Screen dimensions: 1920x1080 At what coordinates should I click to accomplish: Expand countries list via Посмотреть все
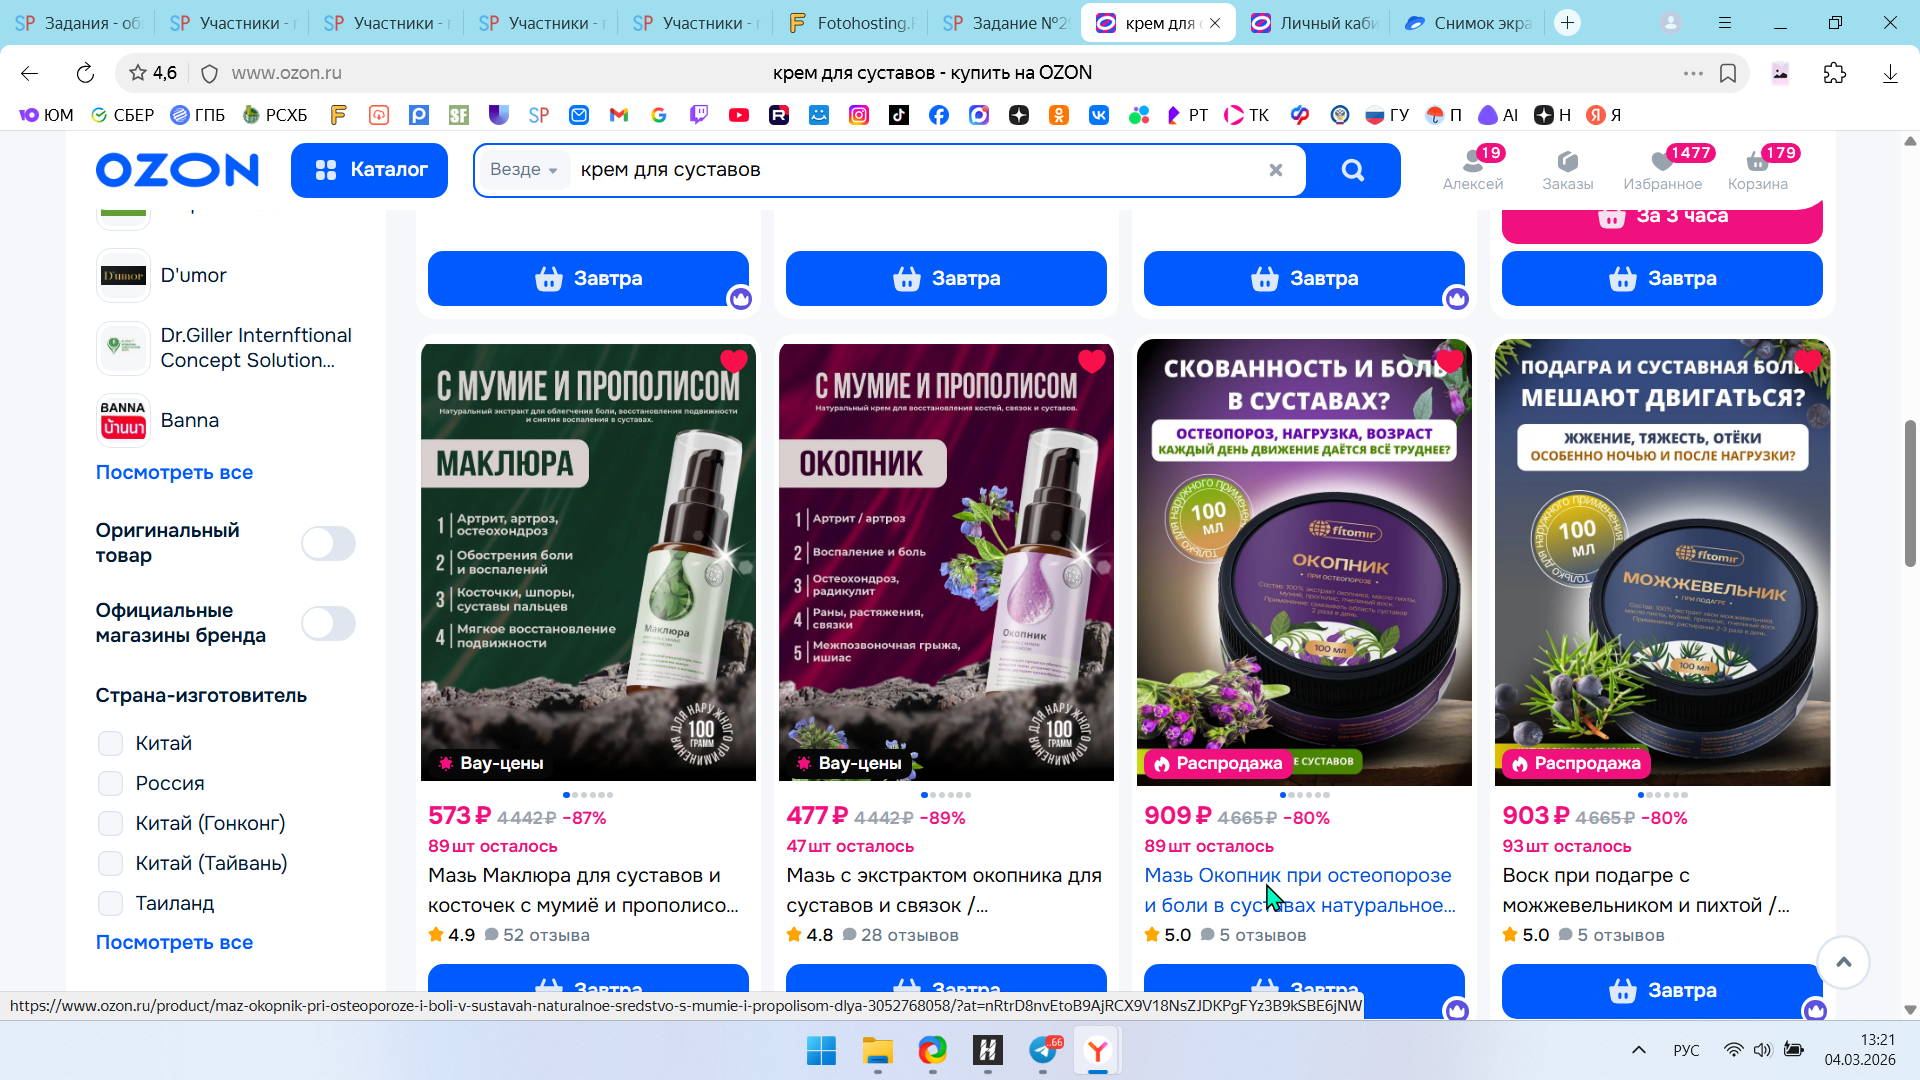[174, 942]
